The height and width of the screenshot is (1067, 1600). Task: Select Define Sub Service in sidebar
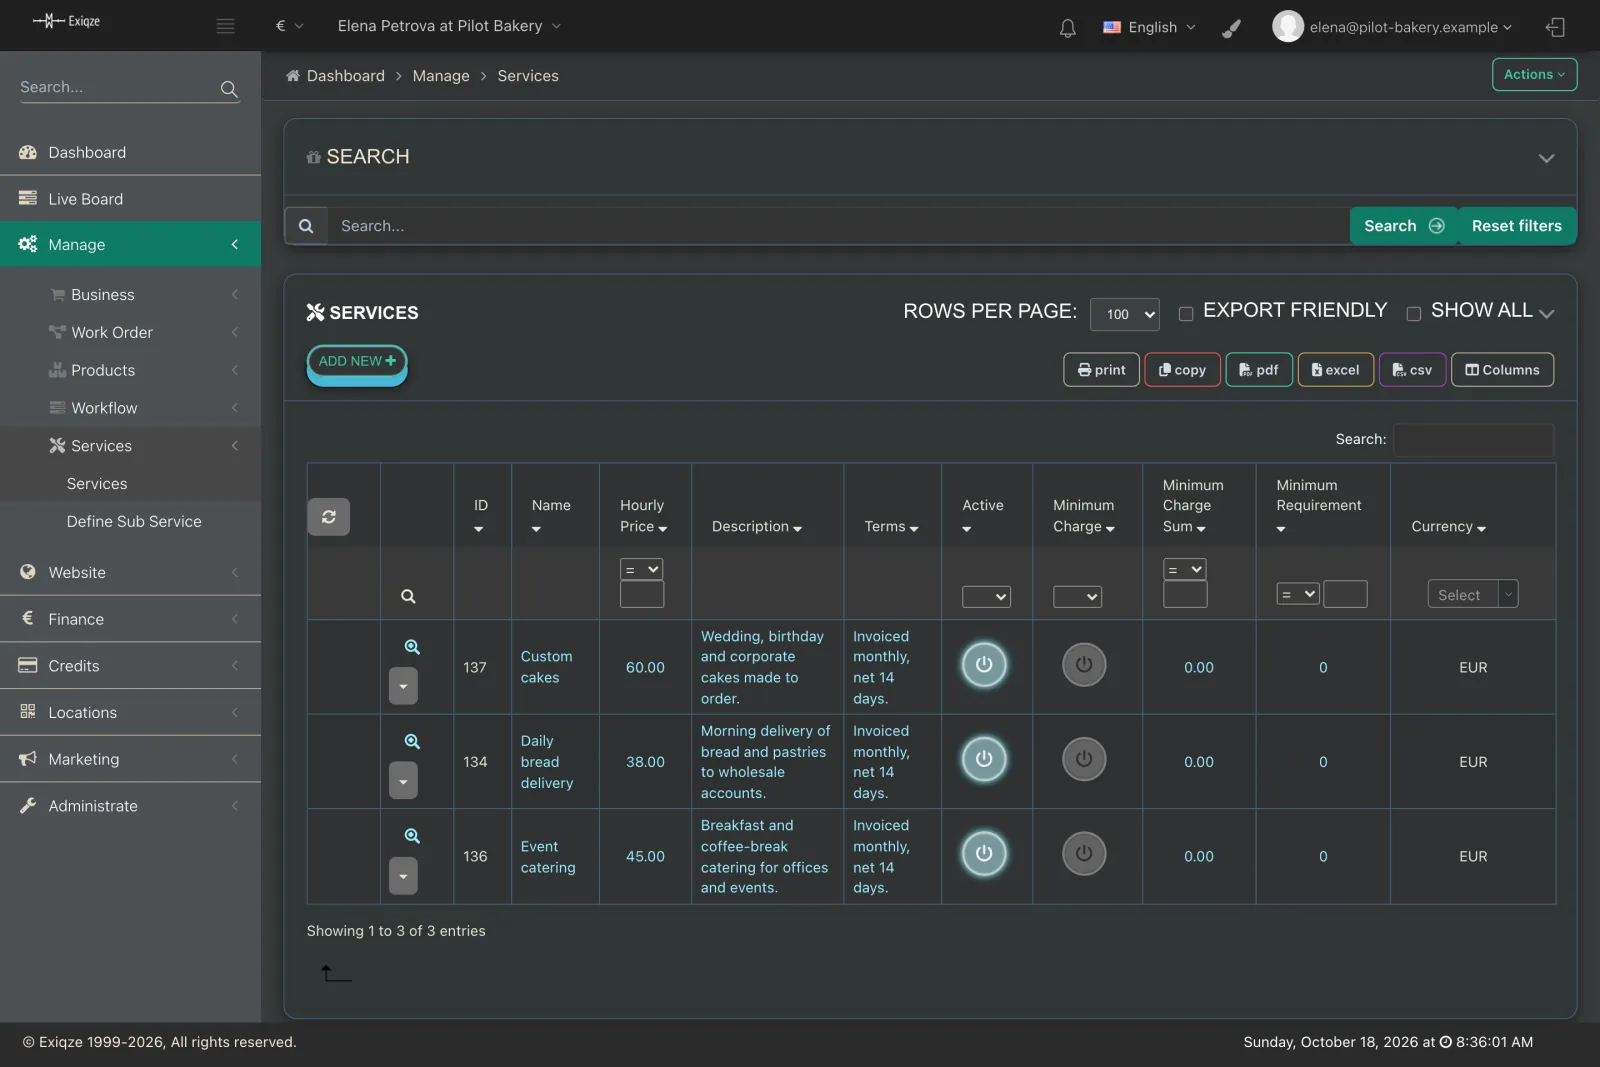(x=134, y=521)
